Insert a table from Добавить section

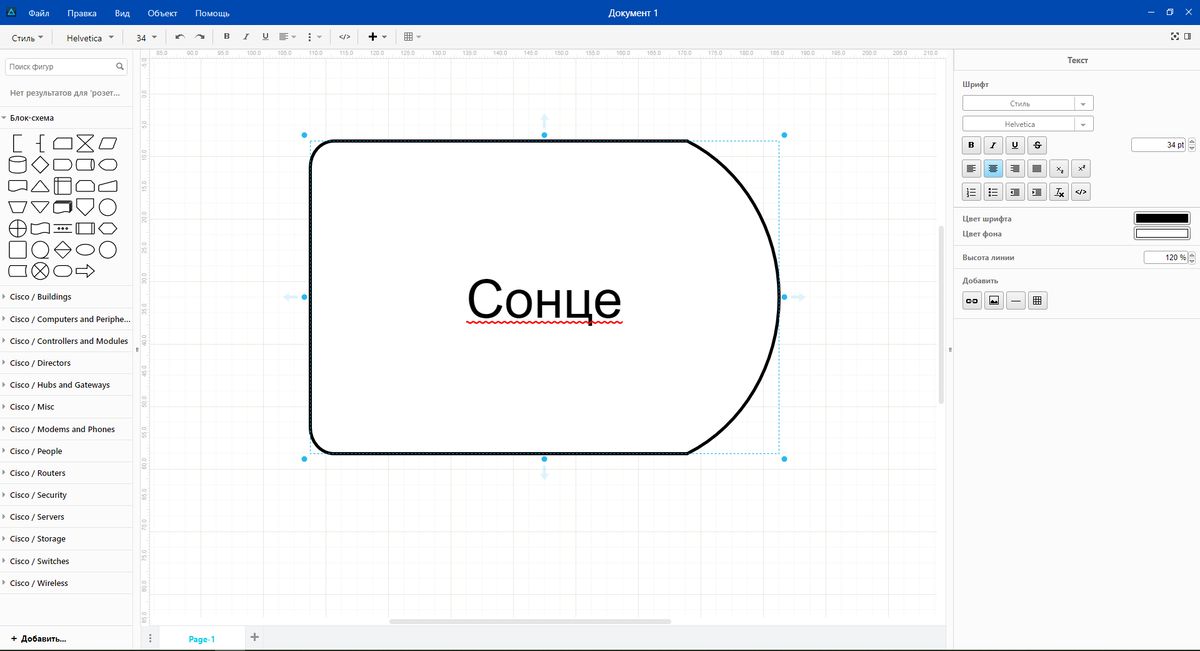click(1038, 300)
